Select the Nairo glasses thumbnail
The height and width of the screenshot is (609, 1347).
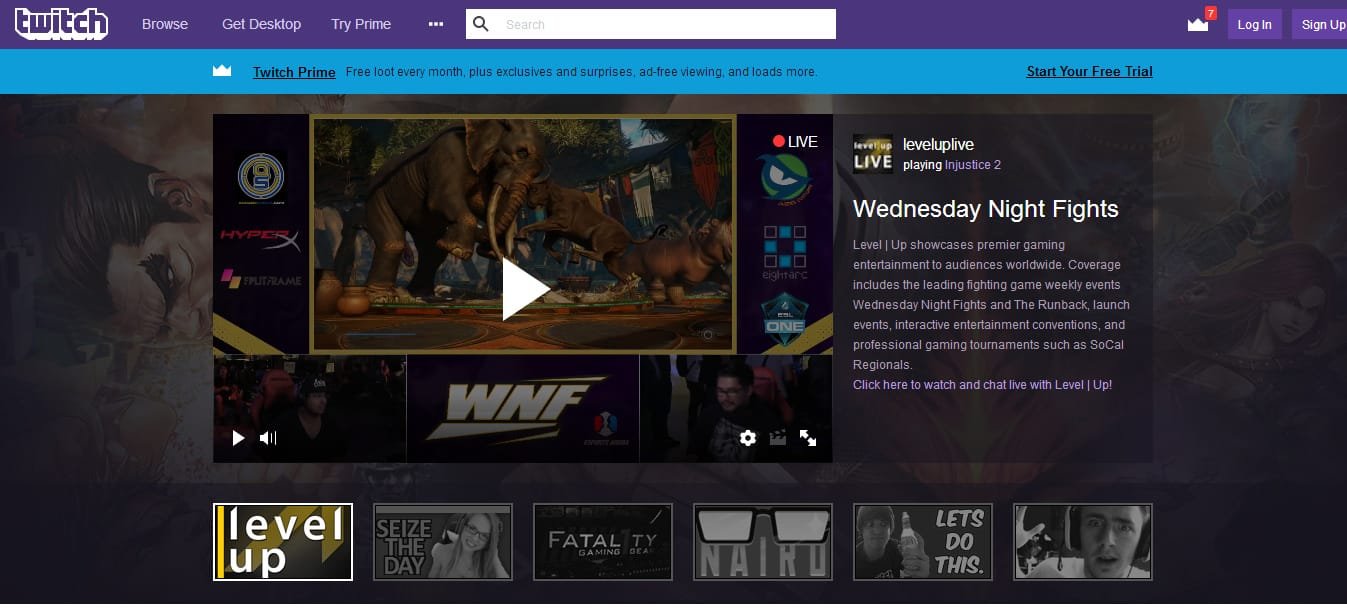tap(763, 542)
